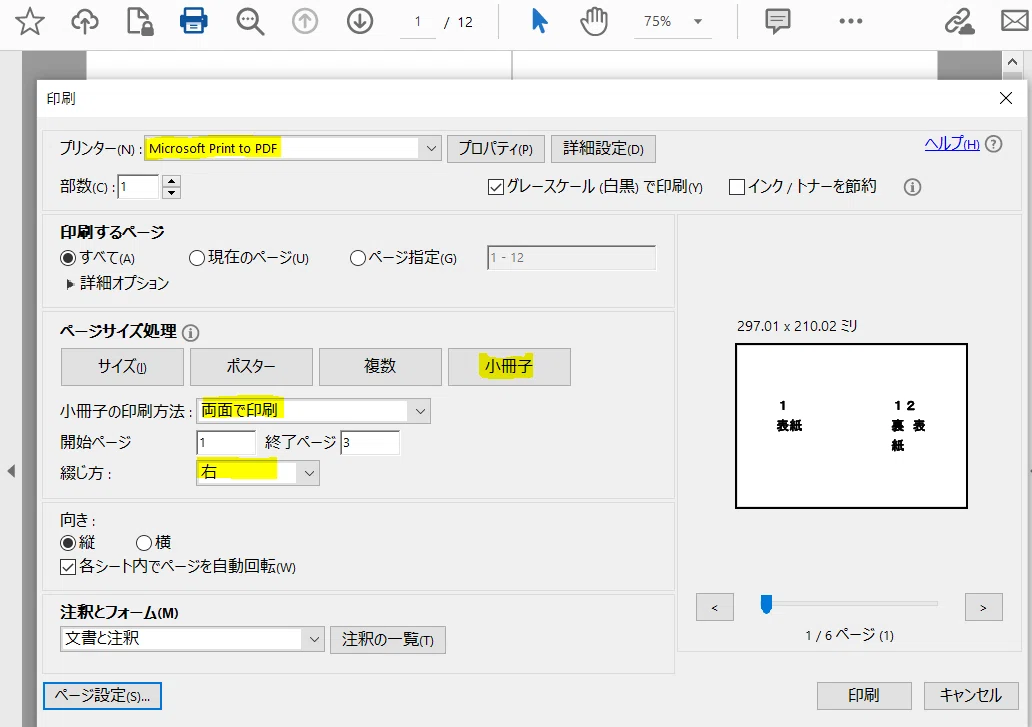
Task: Decrease copies with the down spinner arrow
Action: coord(171,193)
